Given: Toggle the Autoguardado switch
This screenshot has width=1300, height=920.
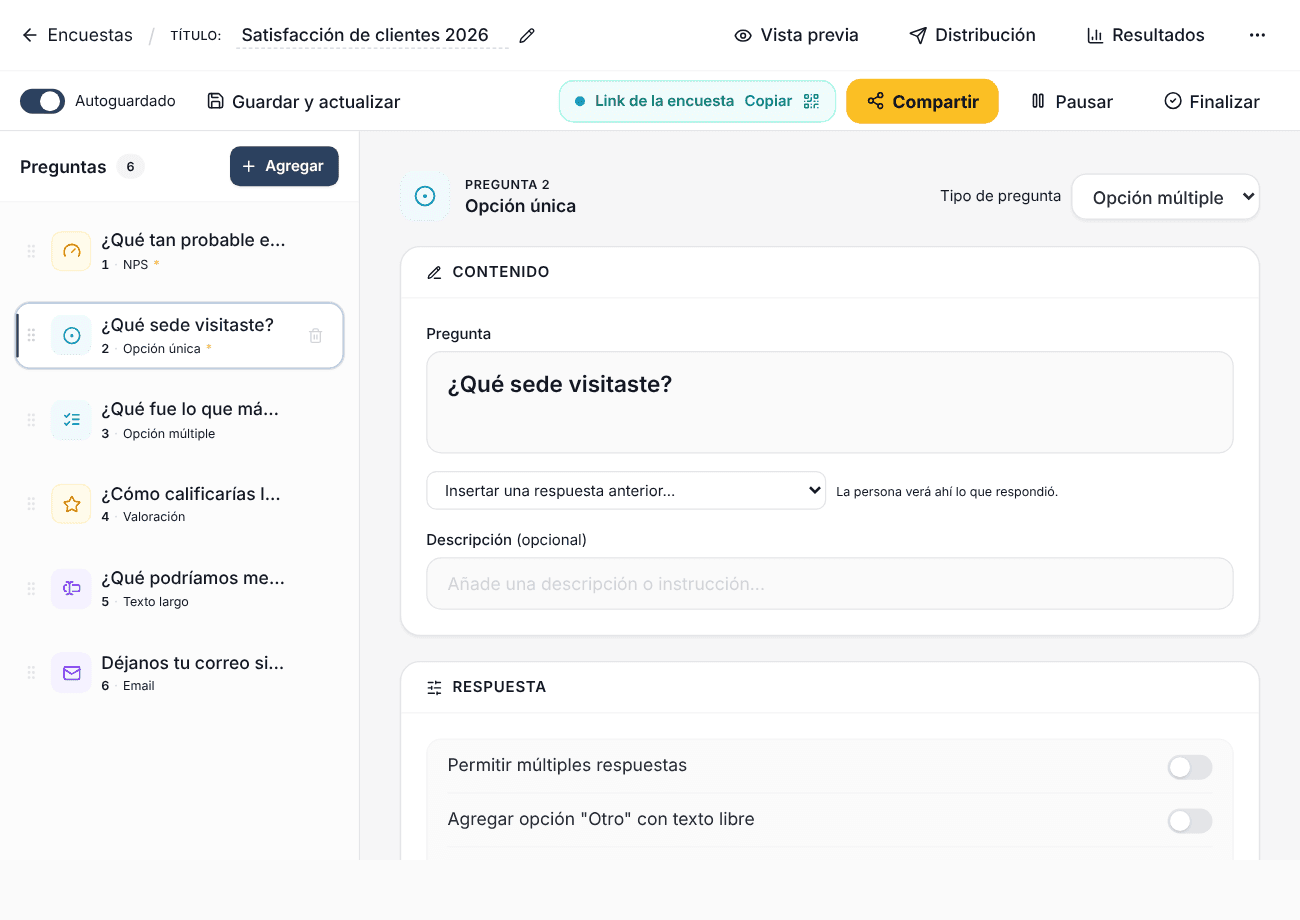Looking at the screenshot, I should pos(42,101).
